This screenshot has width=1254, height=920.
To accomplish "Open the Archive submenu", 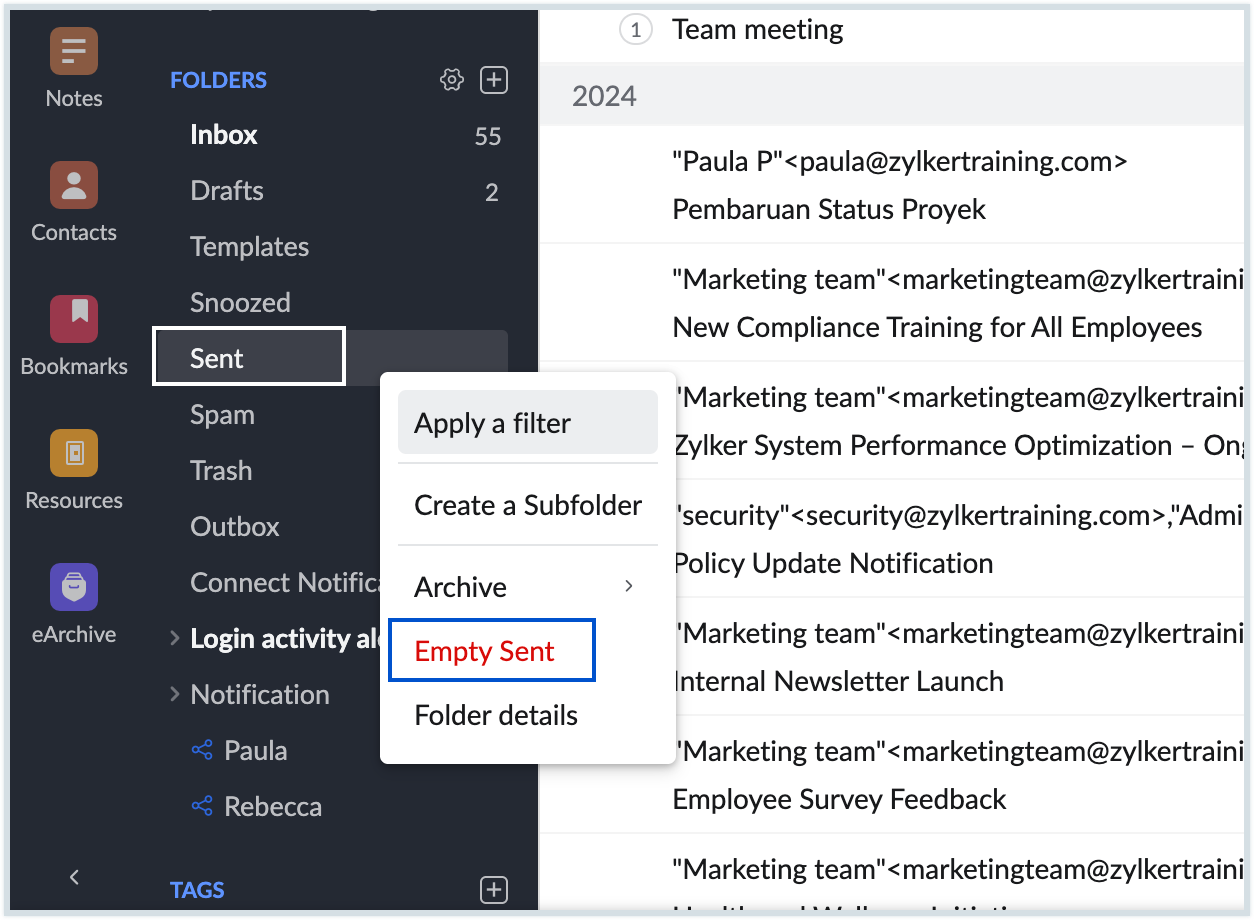I will click(527, 587).
